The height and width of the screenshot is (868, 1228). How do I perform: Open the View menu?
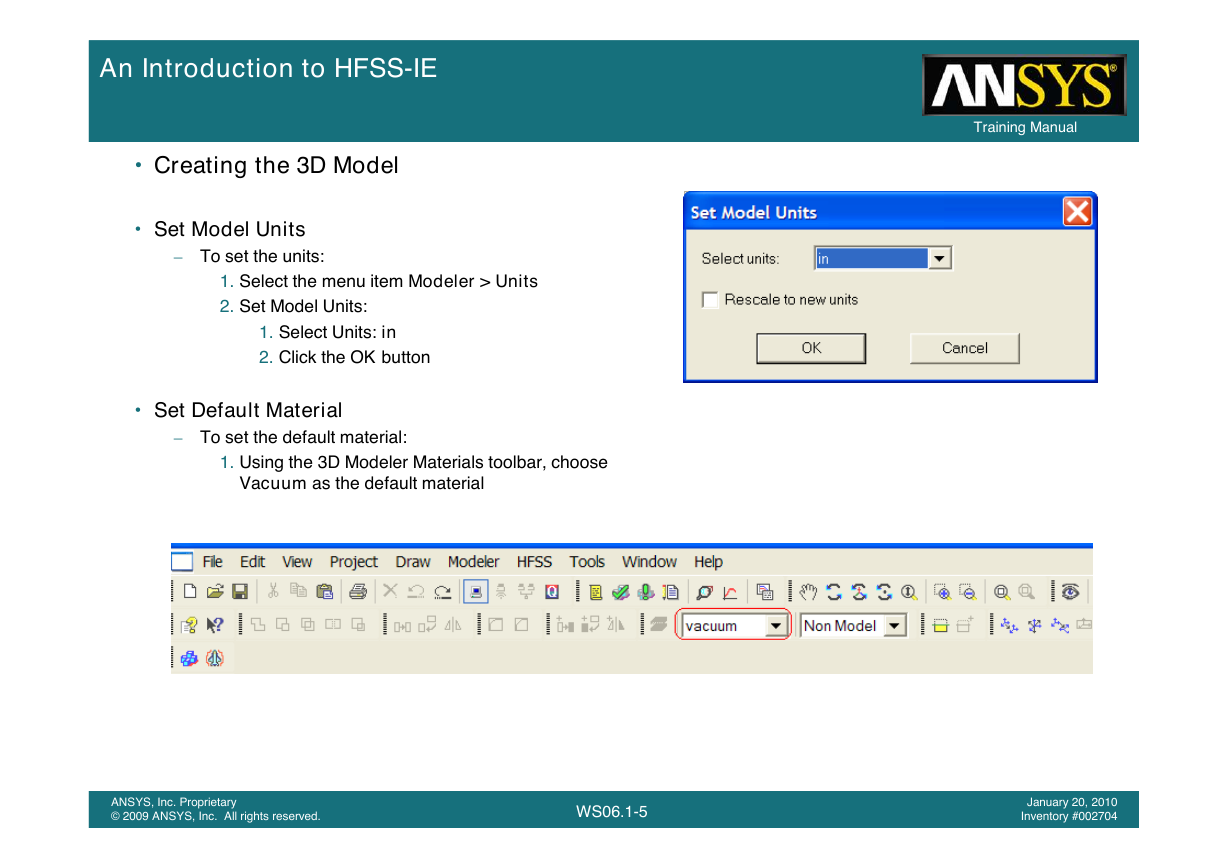click(297, 562)
